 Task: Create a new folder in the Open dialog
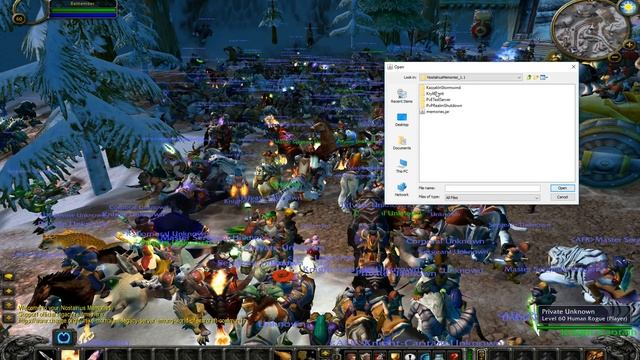coord(536,77)
